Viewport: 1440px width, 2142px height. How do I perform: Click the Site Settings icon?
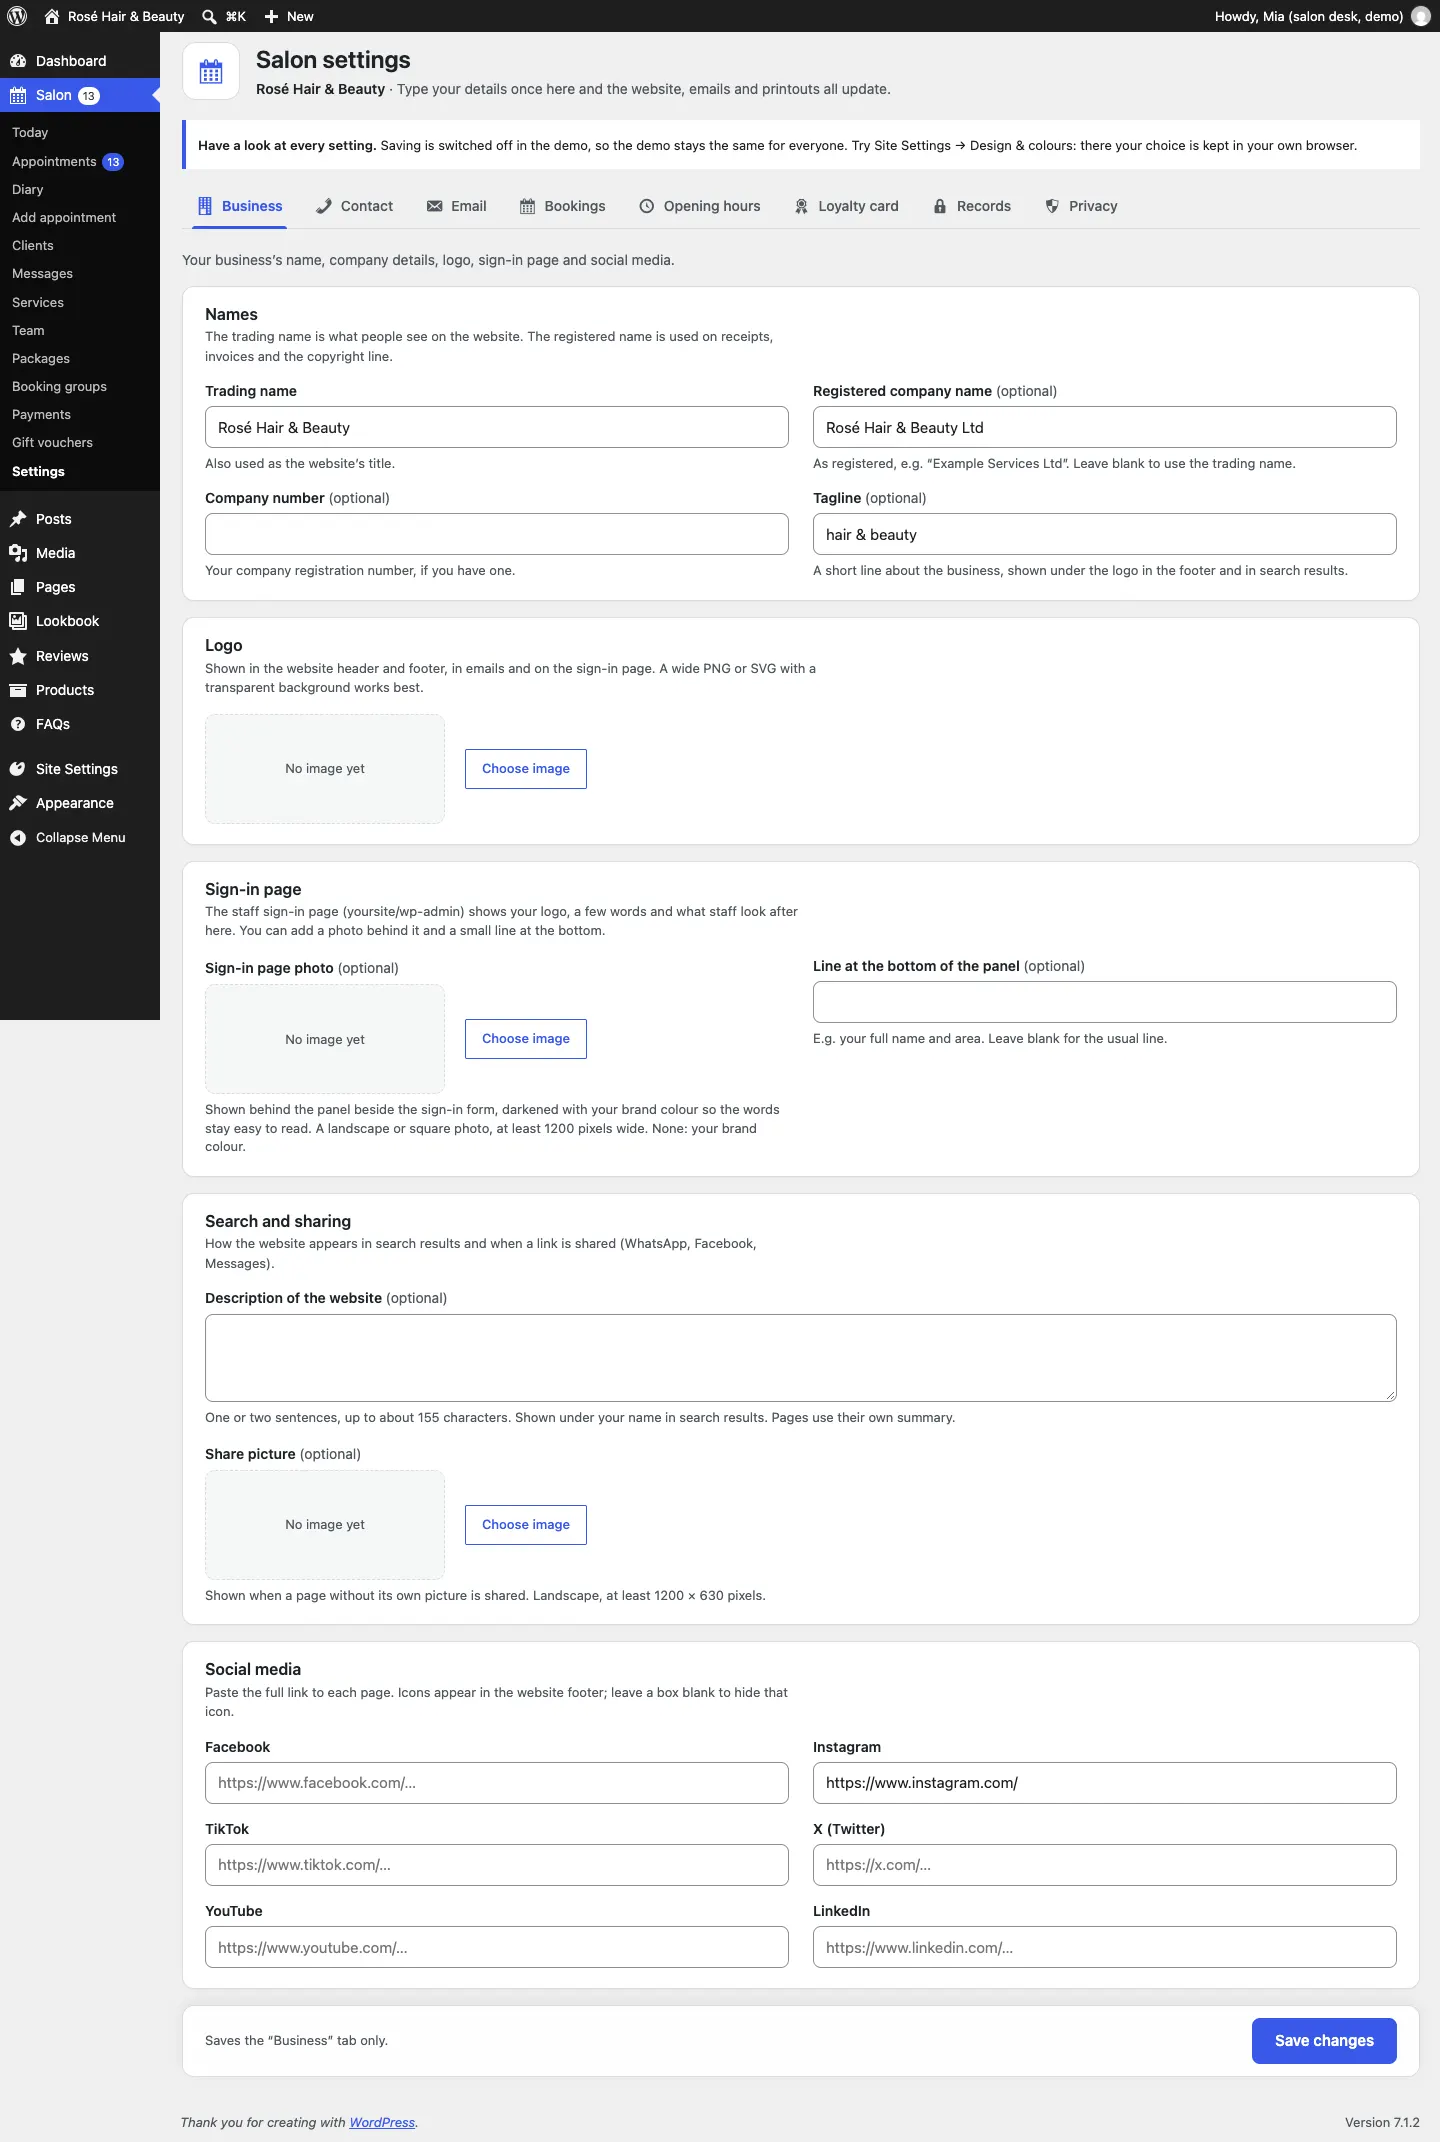[18, 769]
